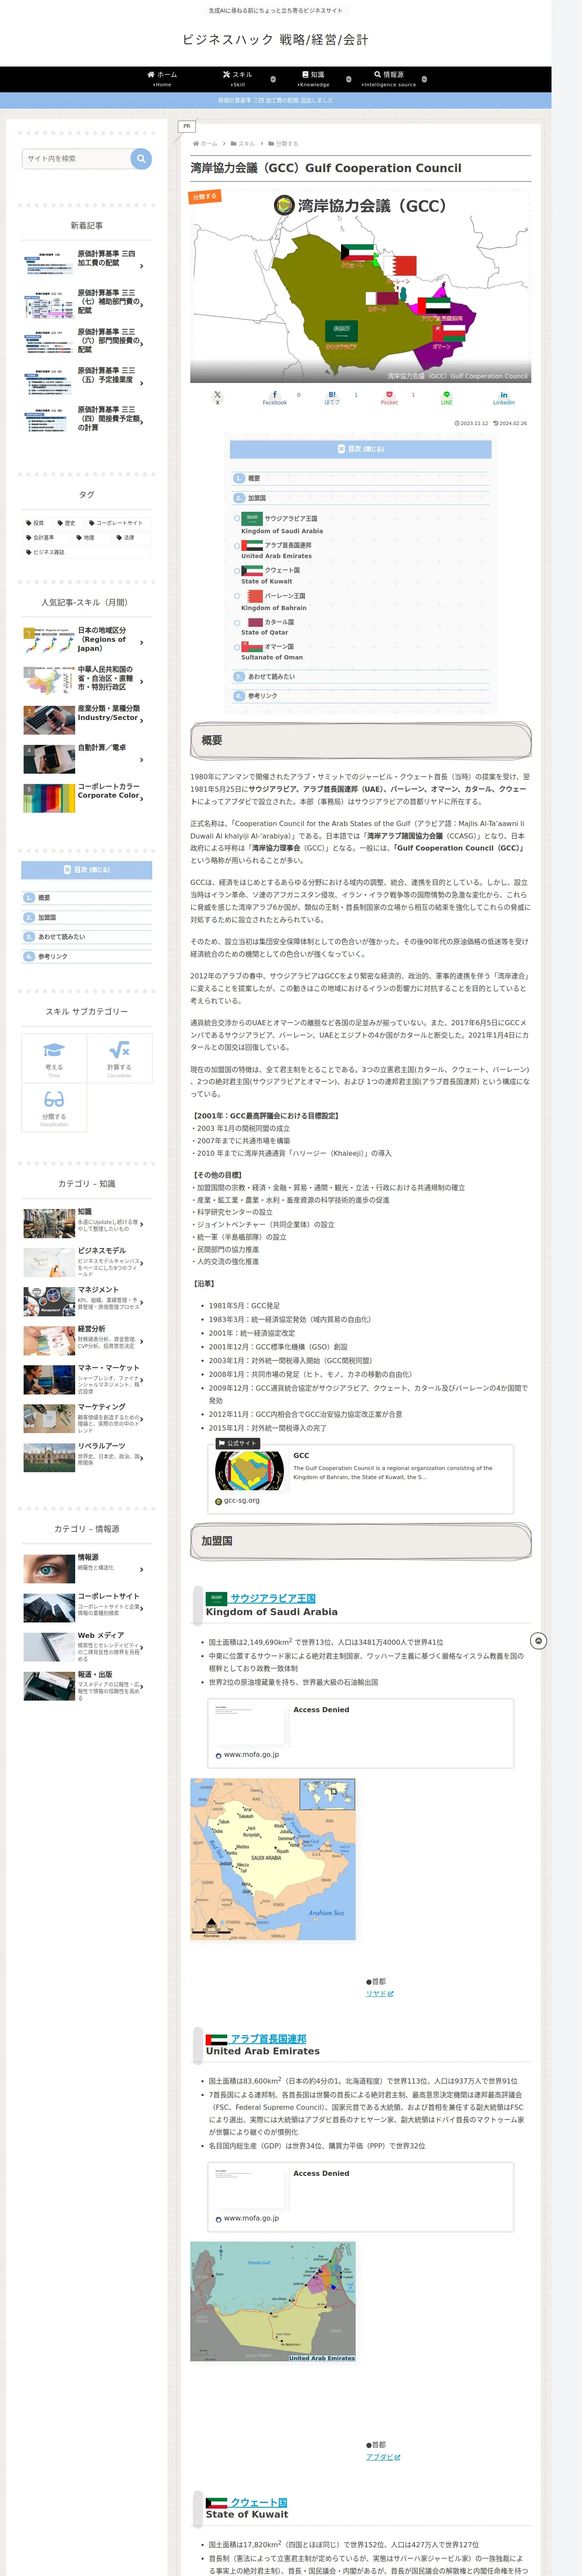The image size is (582, 2576).
Task: Open the 知識 Knowledge menu item
Action: [x=313, y=79]
